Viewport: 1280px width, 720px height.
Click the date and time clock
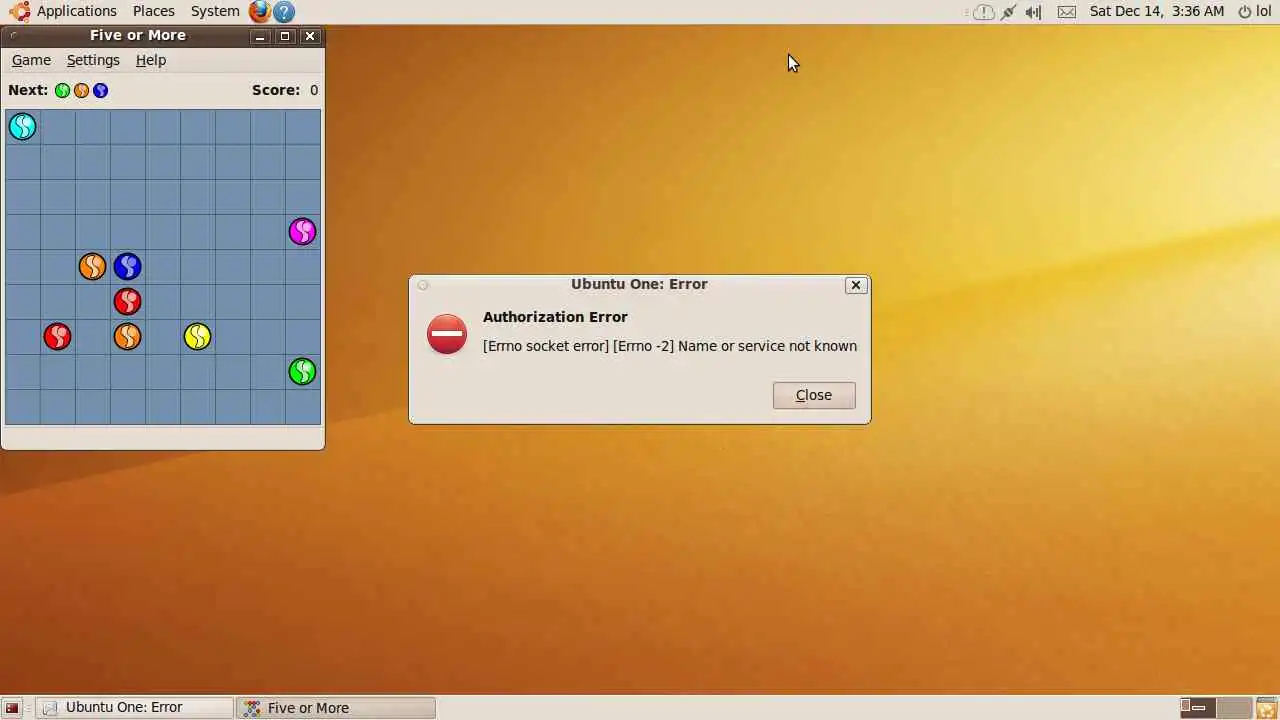(x=1157, y=11)
